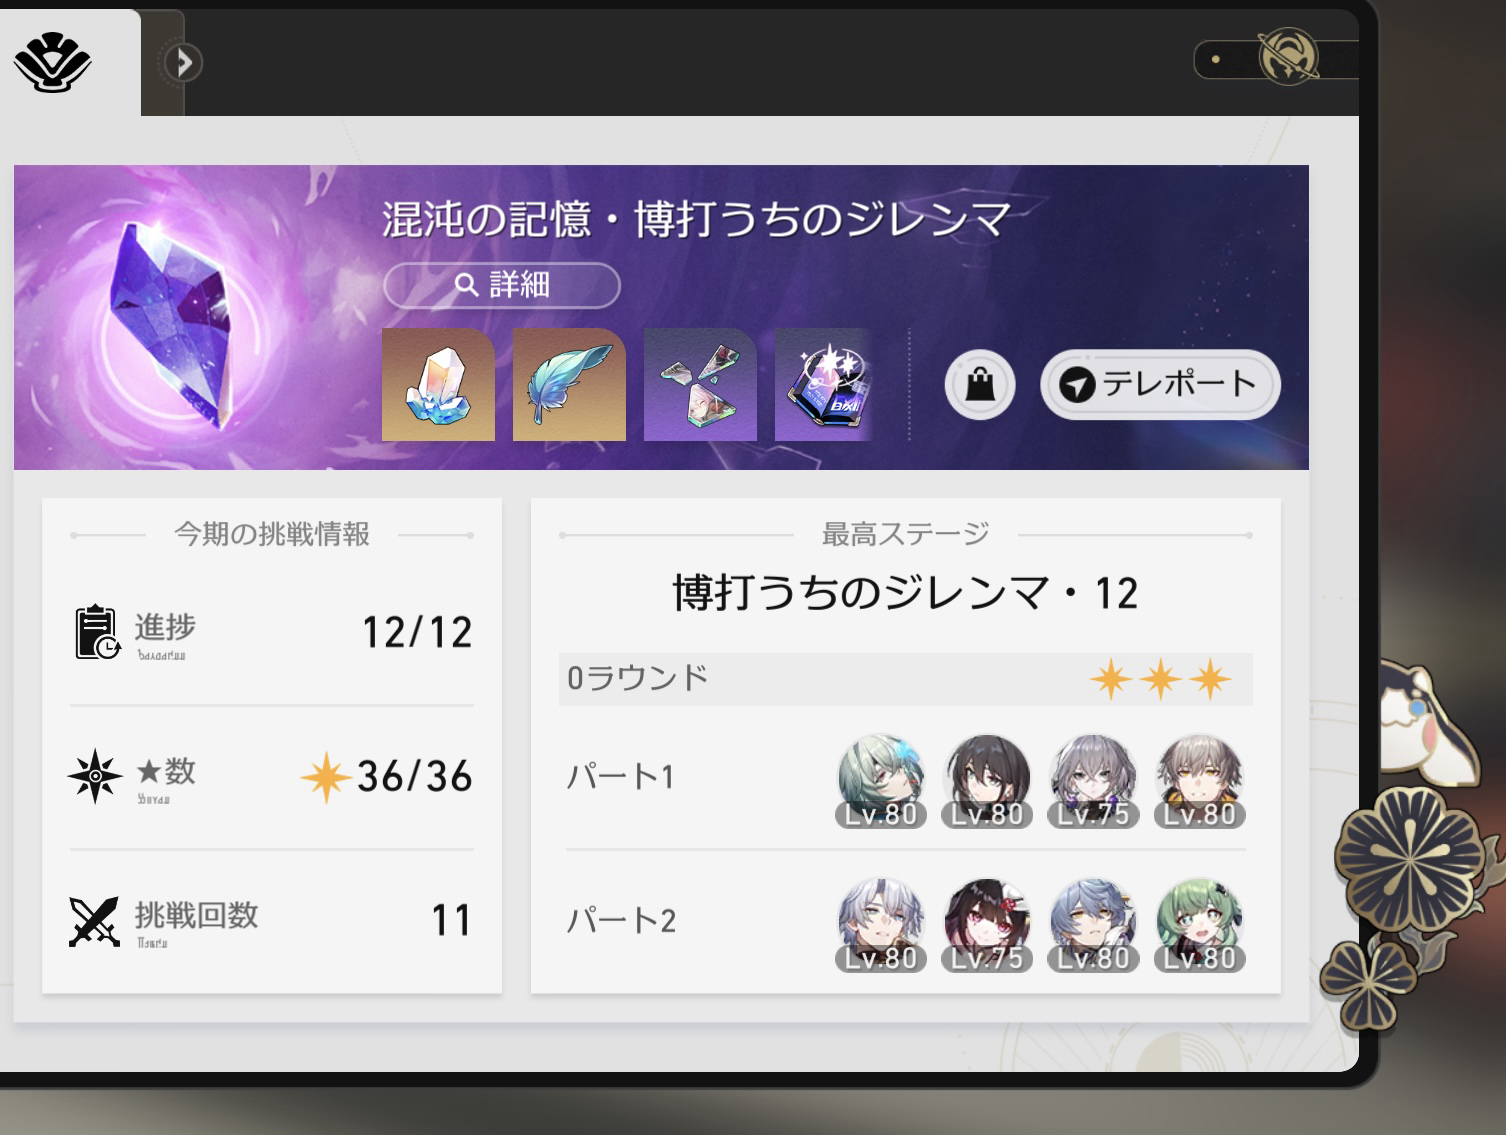Viewport: 1506px width, 1135px height.
Task: Select the white crystal reward icon
Action: [x=438, y=384]
